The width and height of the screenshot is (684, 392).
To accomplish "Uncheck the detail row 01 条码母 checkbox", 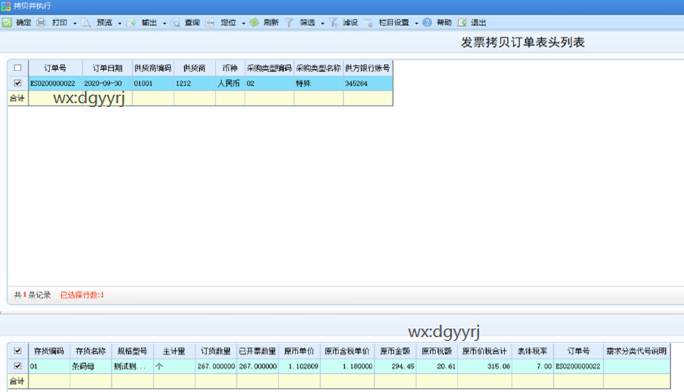I will click(17, 366).
